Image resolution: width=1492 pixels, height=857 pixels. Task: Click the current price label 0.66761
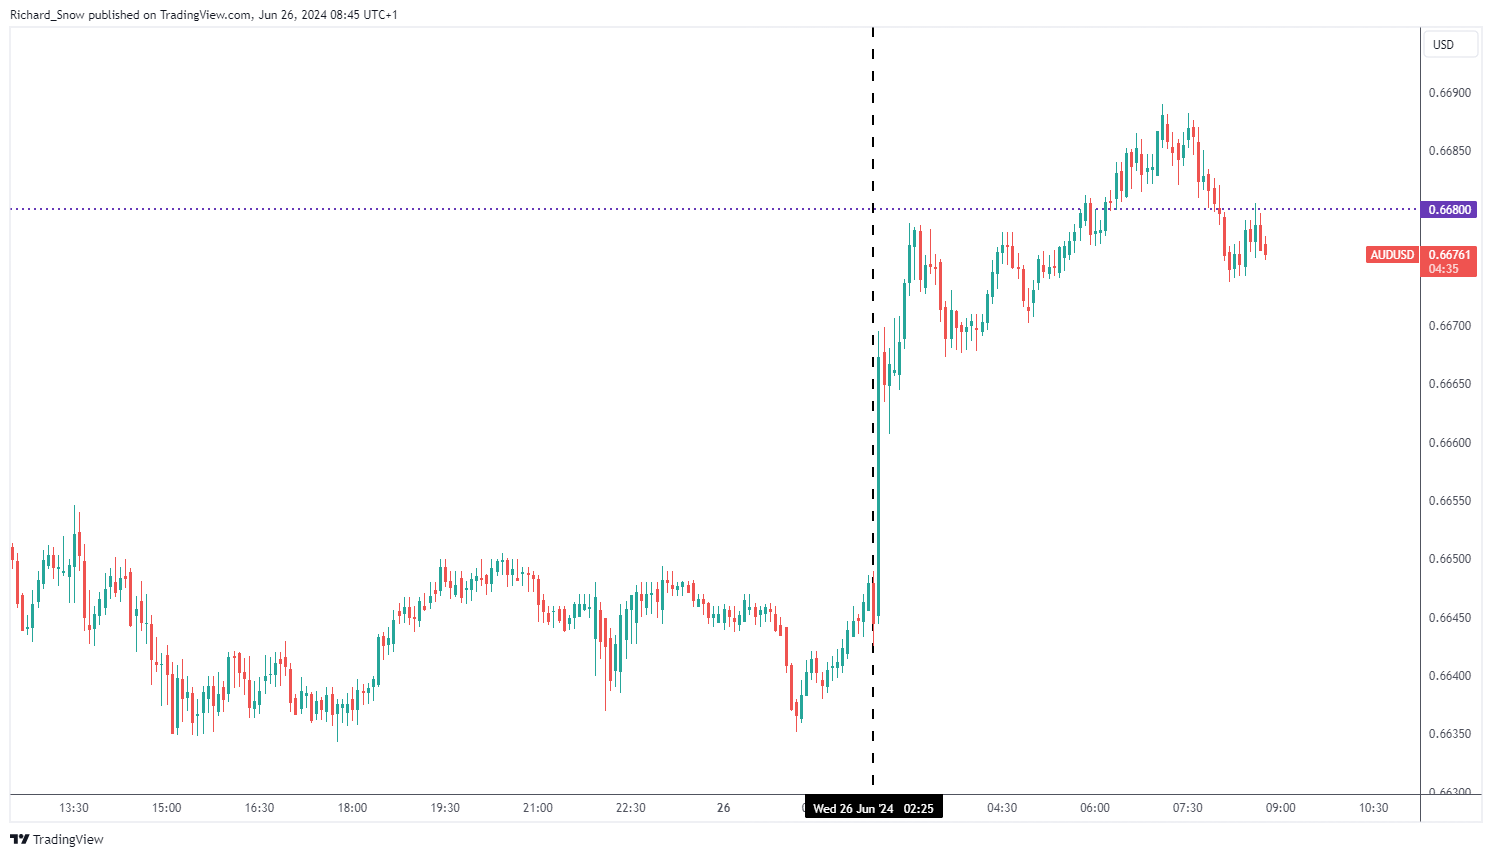coord(1449,255)
